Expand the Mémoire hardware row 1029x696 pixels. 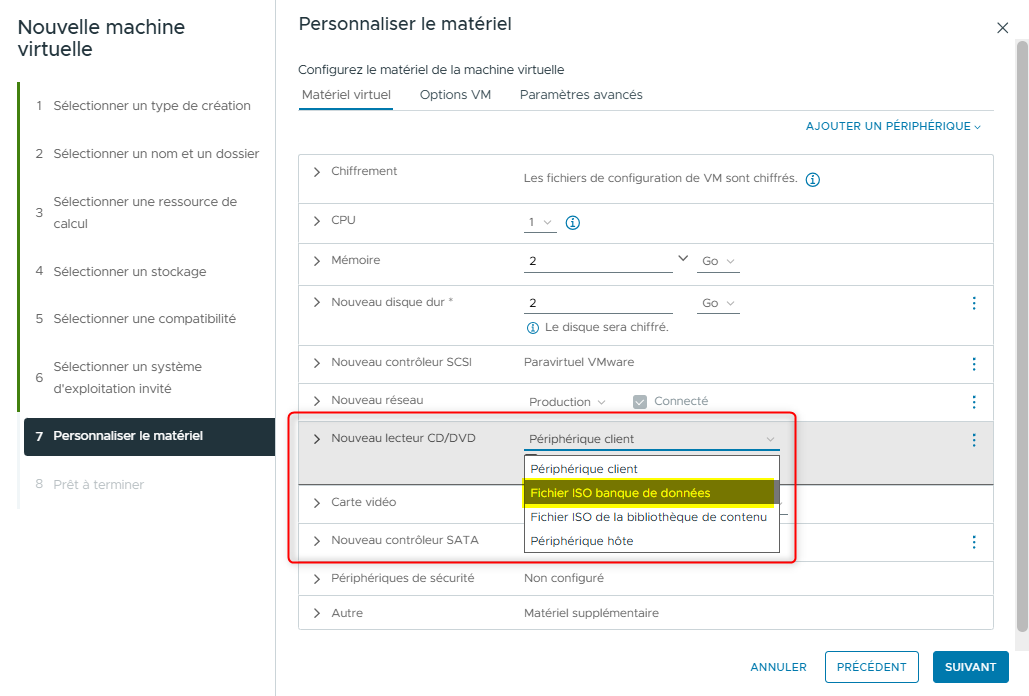(317, 261)
